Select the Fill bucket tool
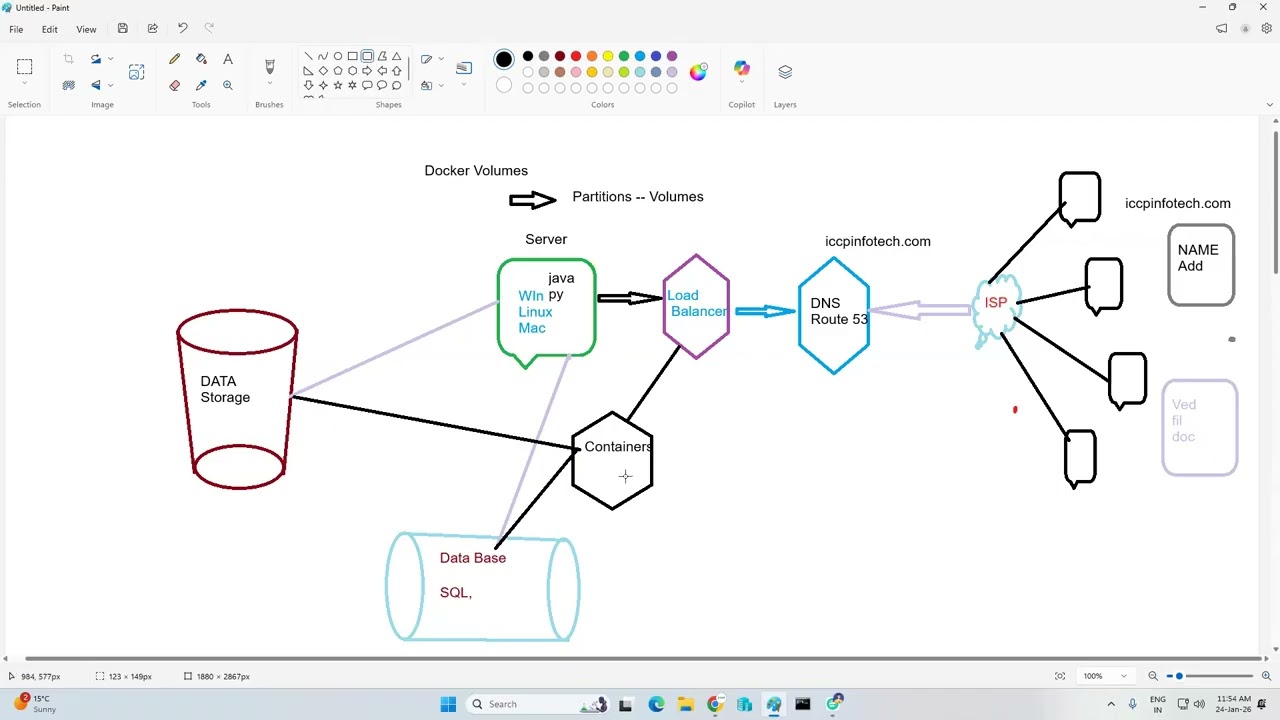Viewport: 1280px width, 720px height. pos(201,60)
